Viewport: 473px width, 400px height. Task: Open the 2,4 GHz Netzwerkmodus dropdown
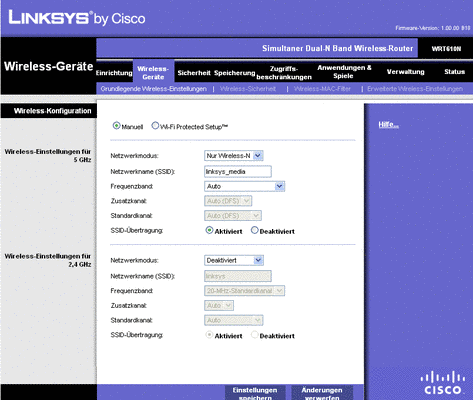point(234,260)
